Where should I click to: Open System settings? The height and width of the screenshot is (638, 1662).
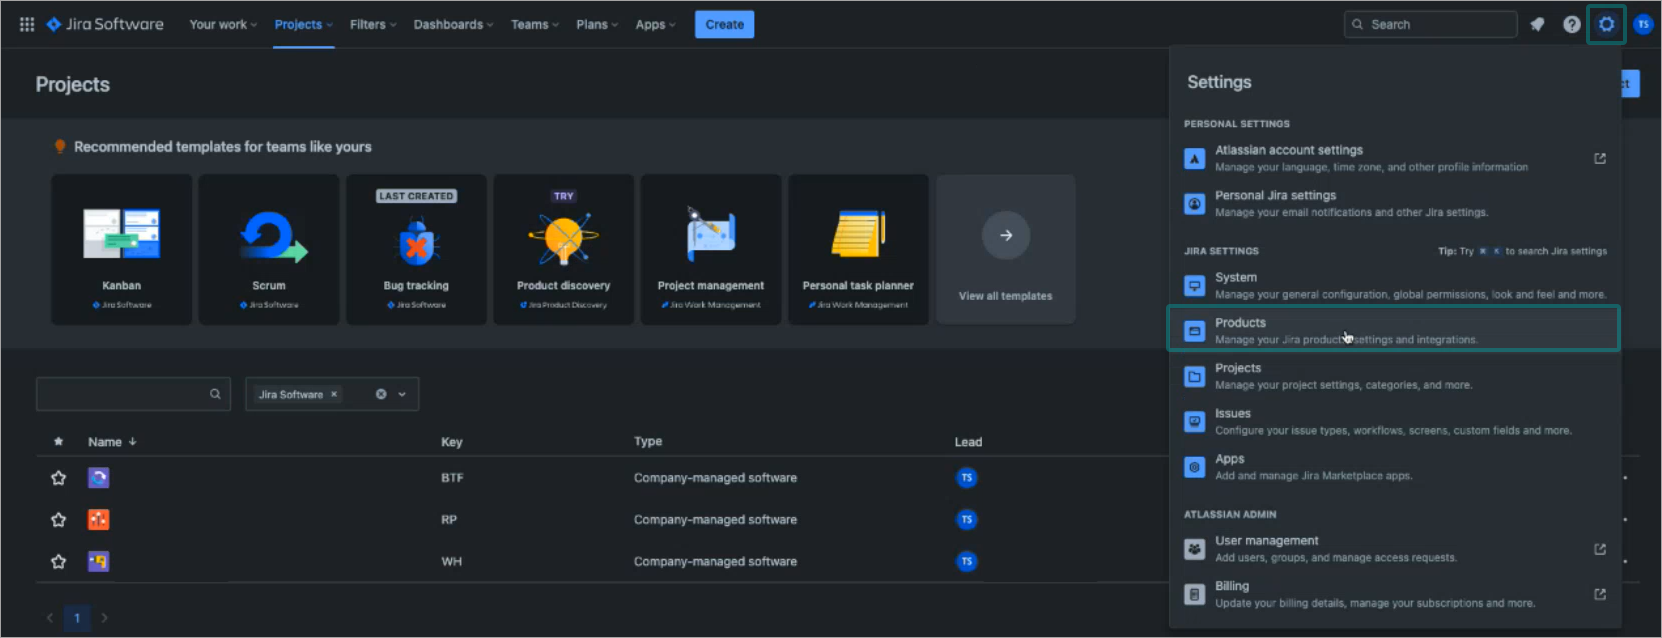(x=1394, y=285)
